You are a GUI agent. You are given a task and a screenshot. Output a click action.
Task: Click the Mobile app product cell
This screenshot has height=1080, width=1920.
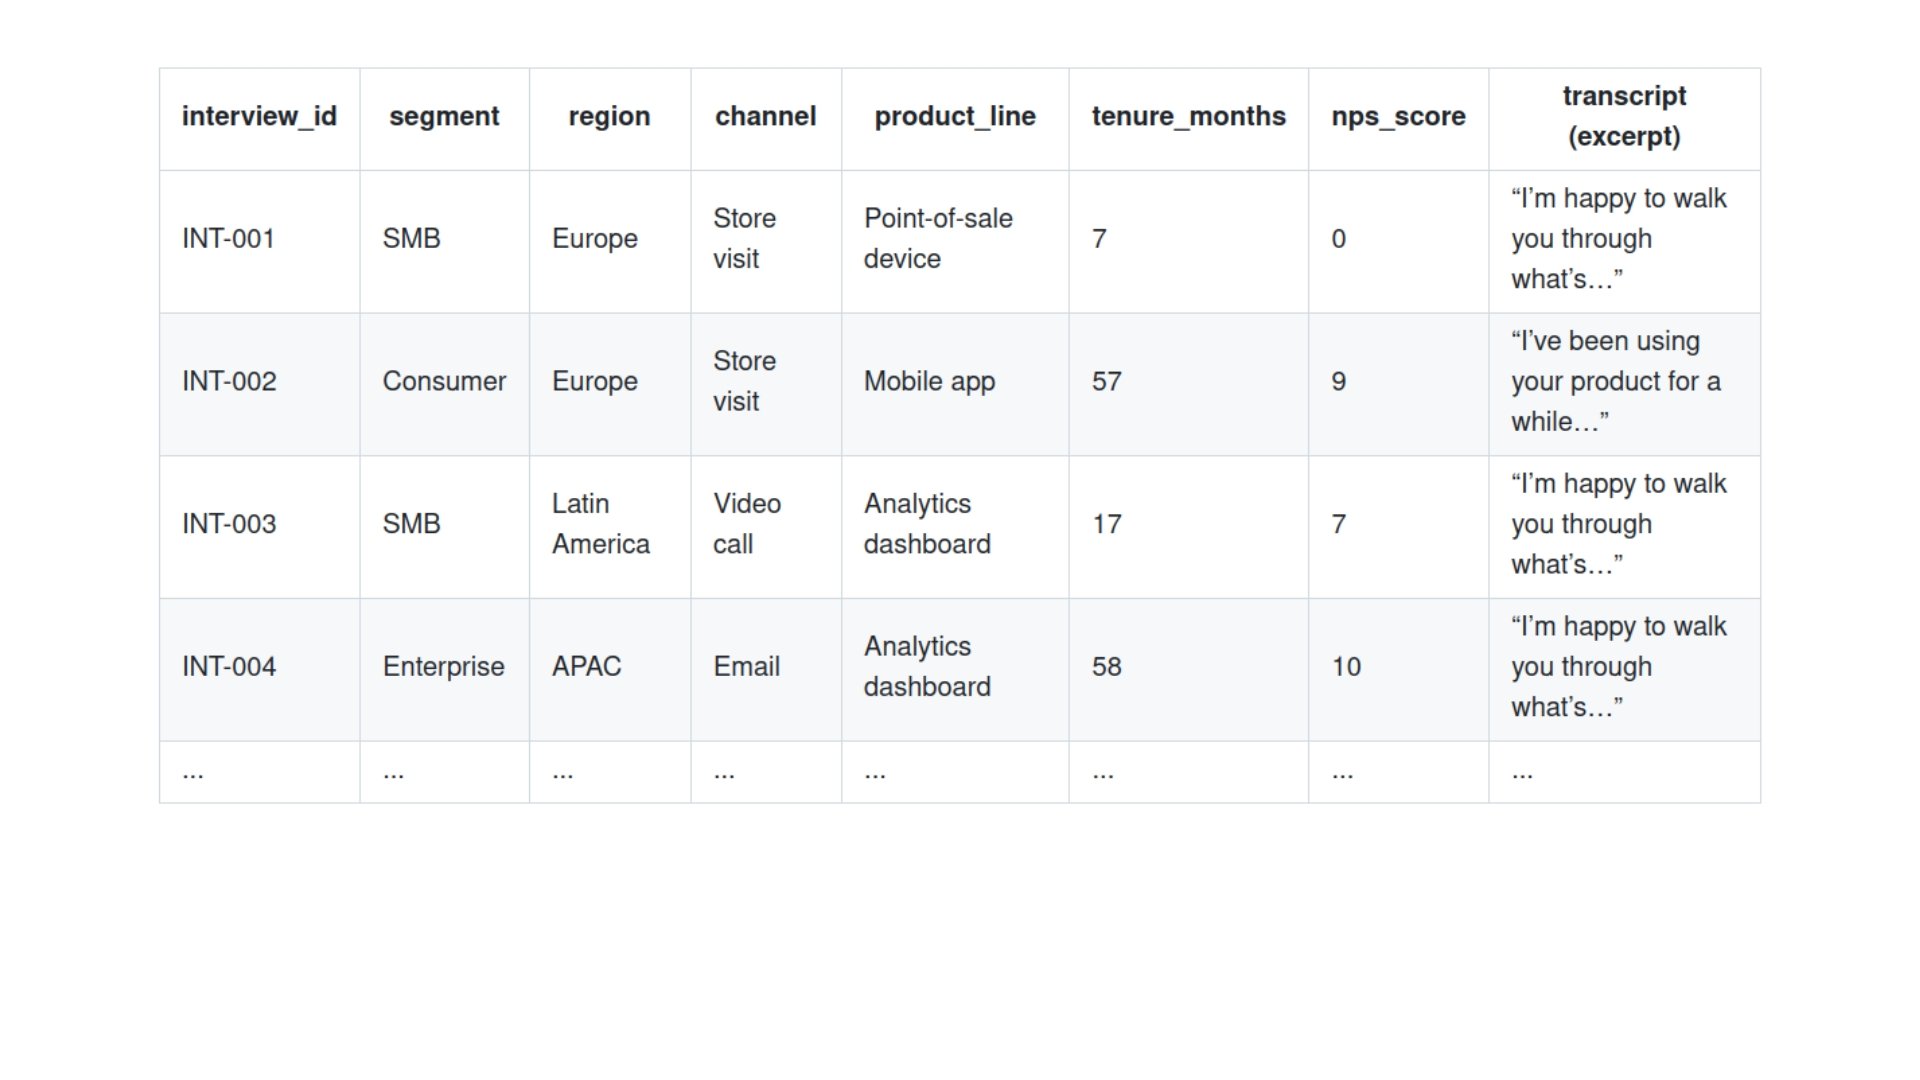coord(929,382)
